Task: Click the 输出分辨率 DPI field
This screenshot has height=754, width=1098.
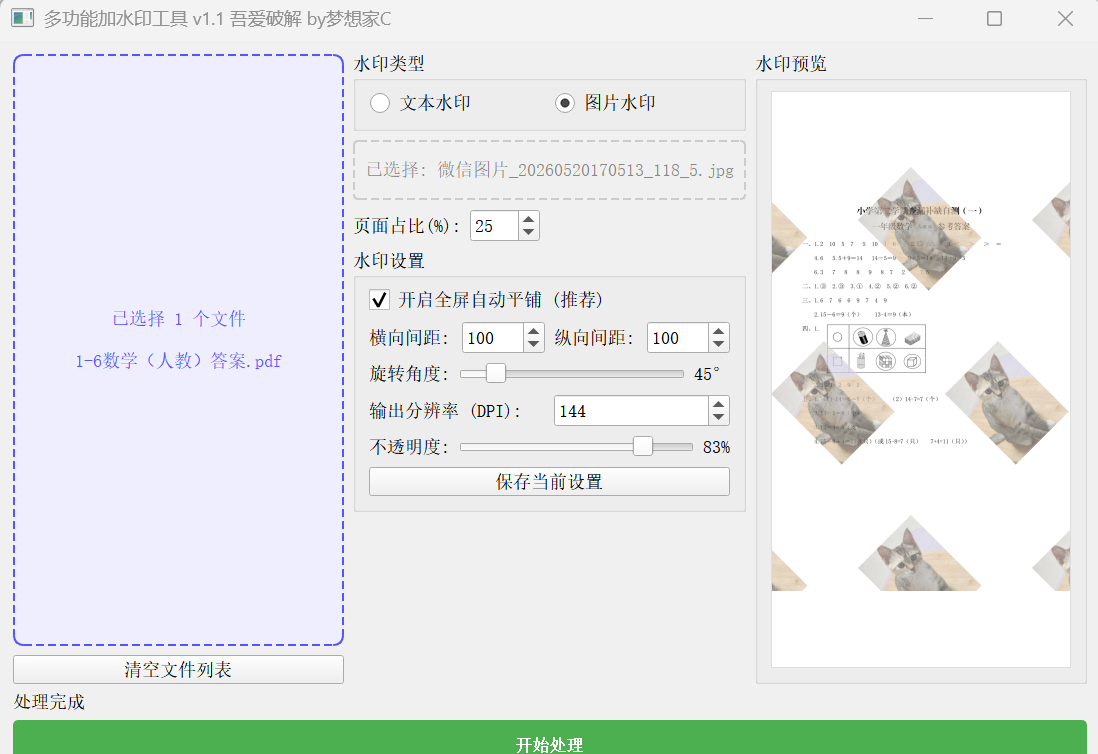Action: click(x=631, y=411)
